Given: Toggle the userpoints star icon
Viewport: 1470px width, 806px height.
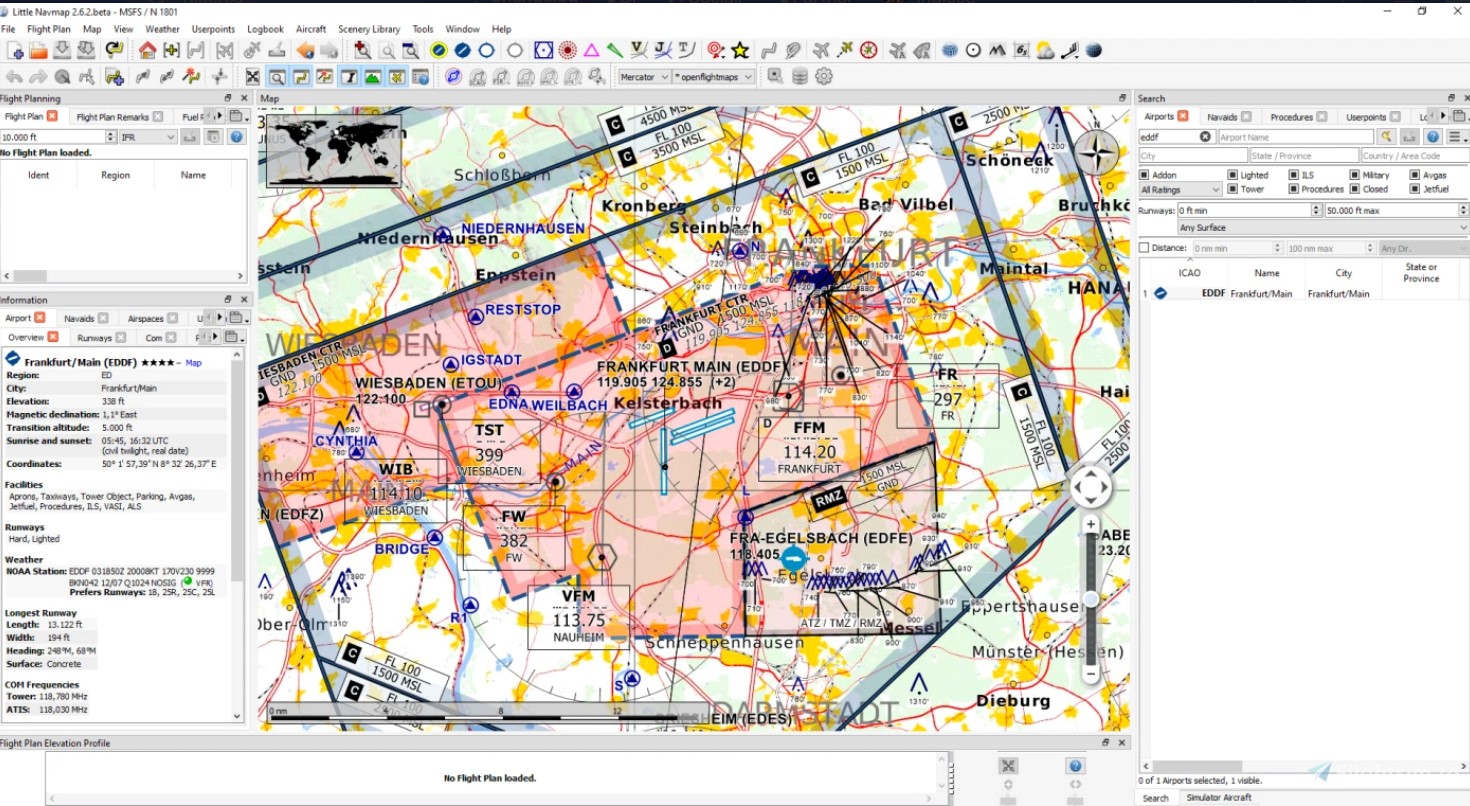Looking at the screenshot, I should click(739, 49).
